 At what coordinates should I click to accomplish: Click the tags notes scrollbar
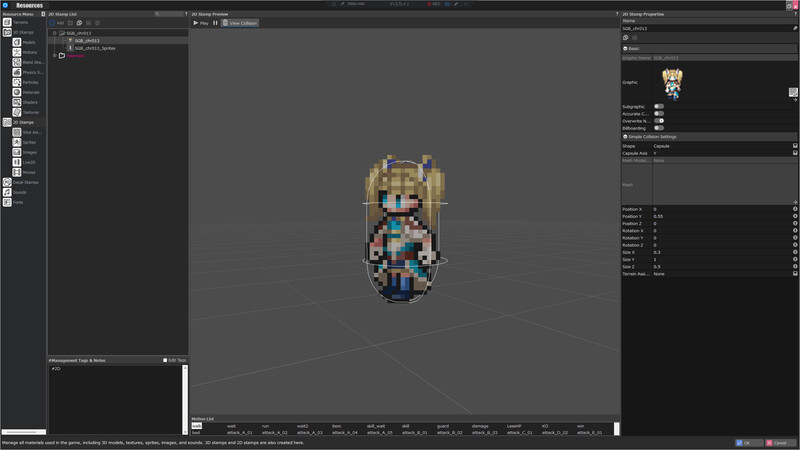185,399
